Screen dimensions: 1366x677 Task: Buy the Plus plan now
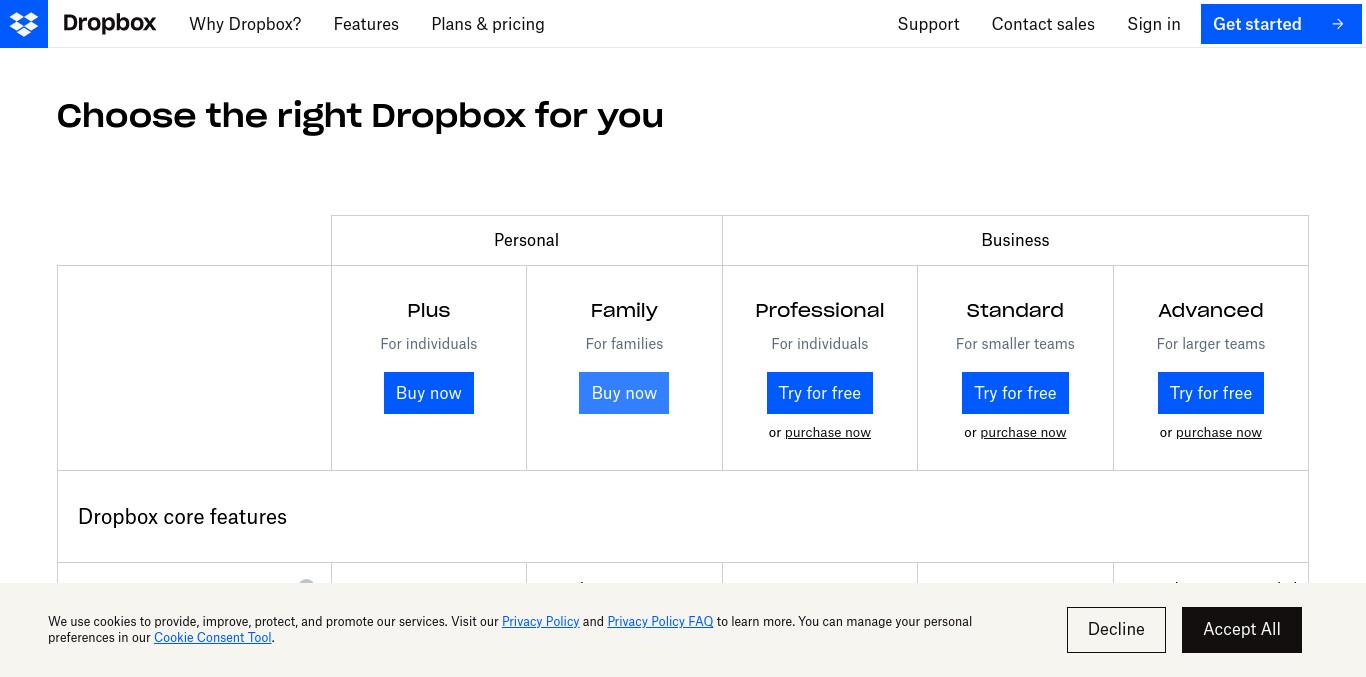[x=429, y=393]
